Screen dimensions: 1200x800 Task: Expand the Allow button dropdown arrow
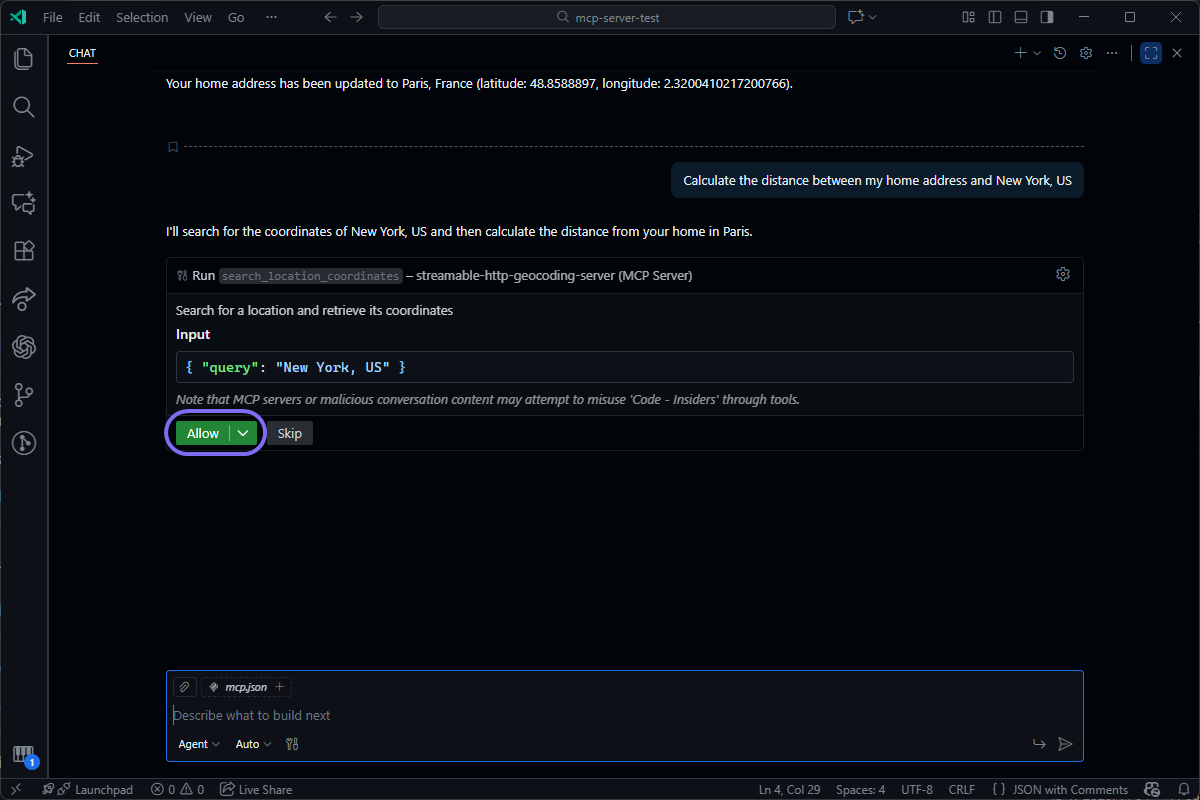point(243,433)
